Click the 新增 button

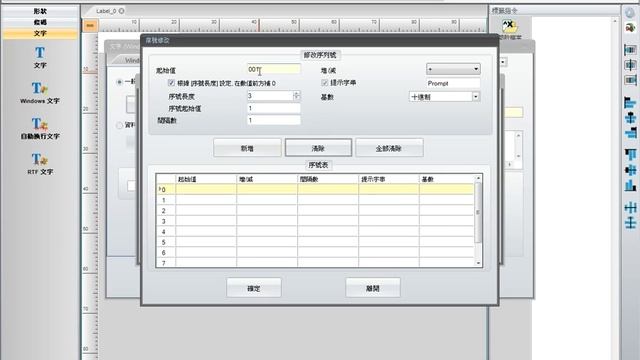click(247, 148)
